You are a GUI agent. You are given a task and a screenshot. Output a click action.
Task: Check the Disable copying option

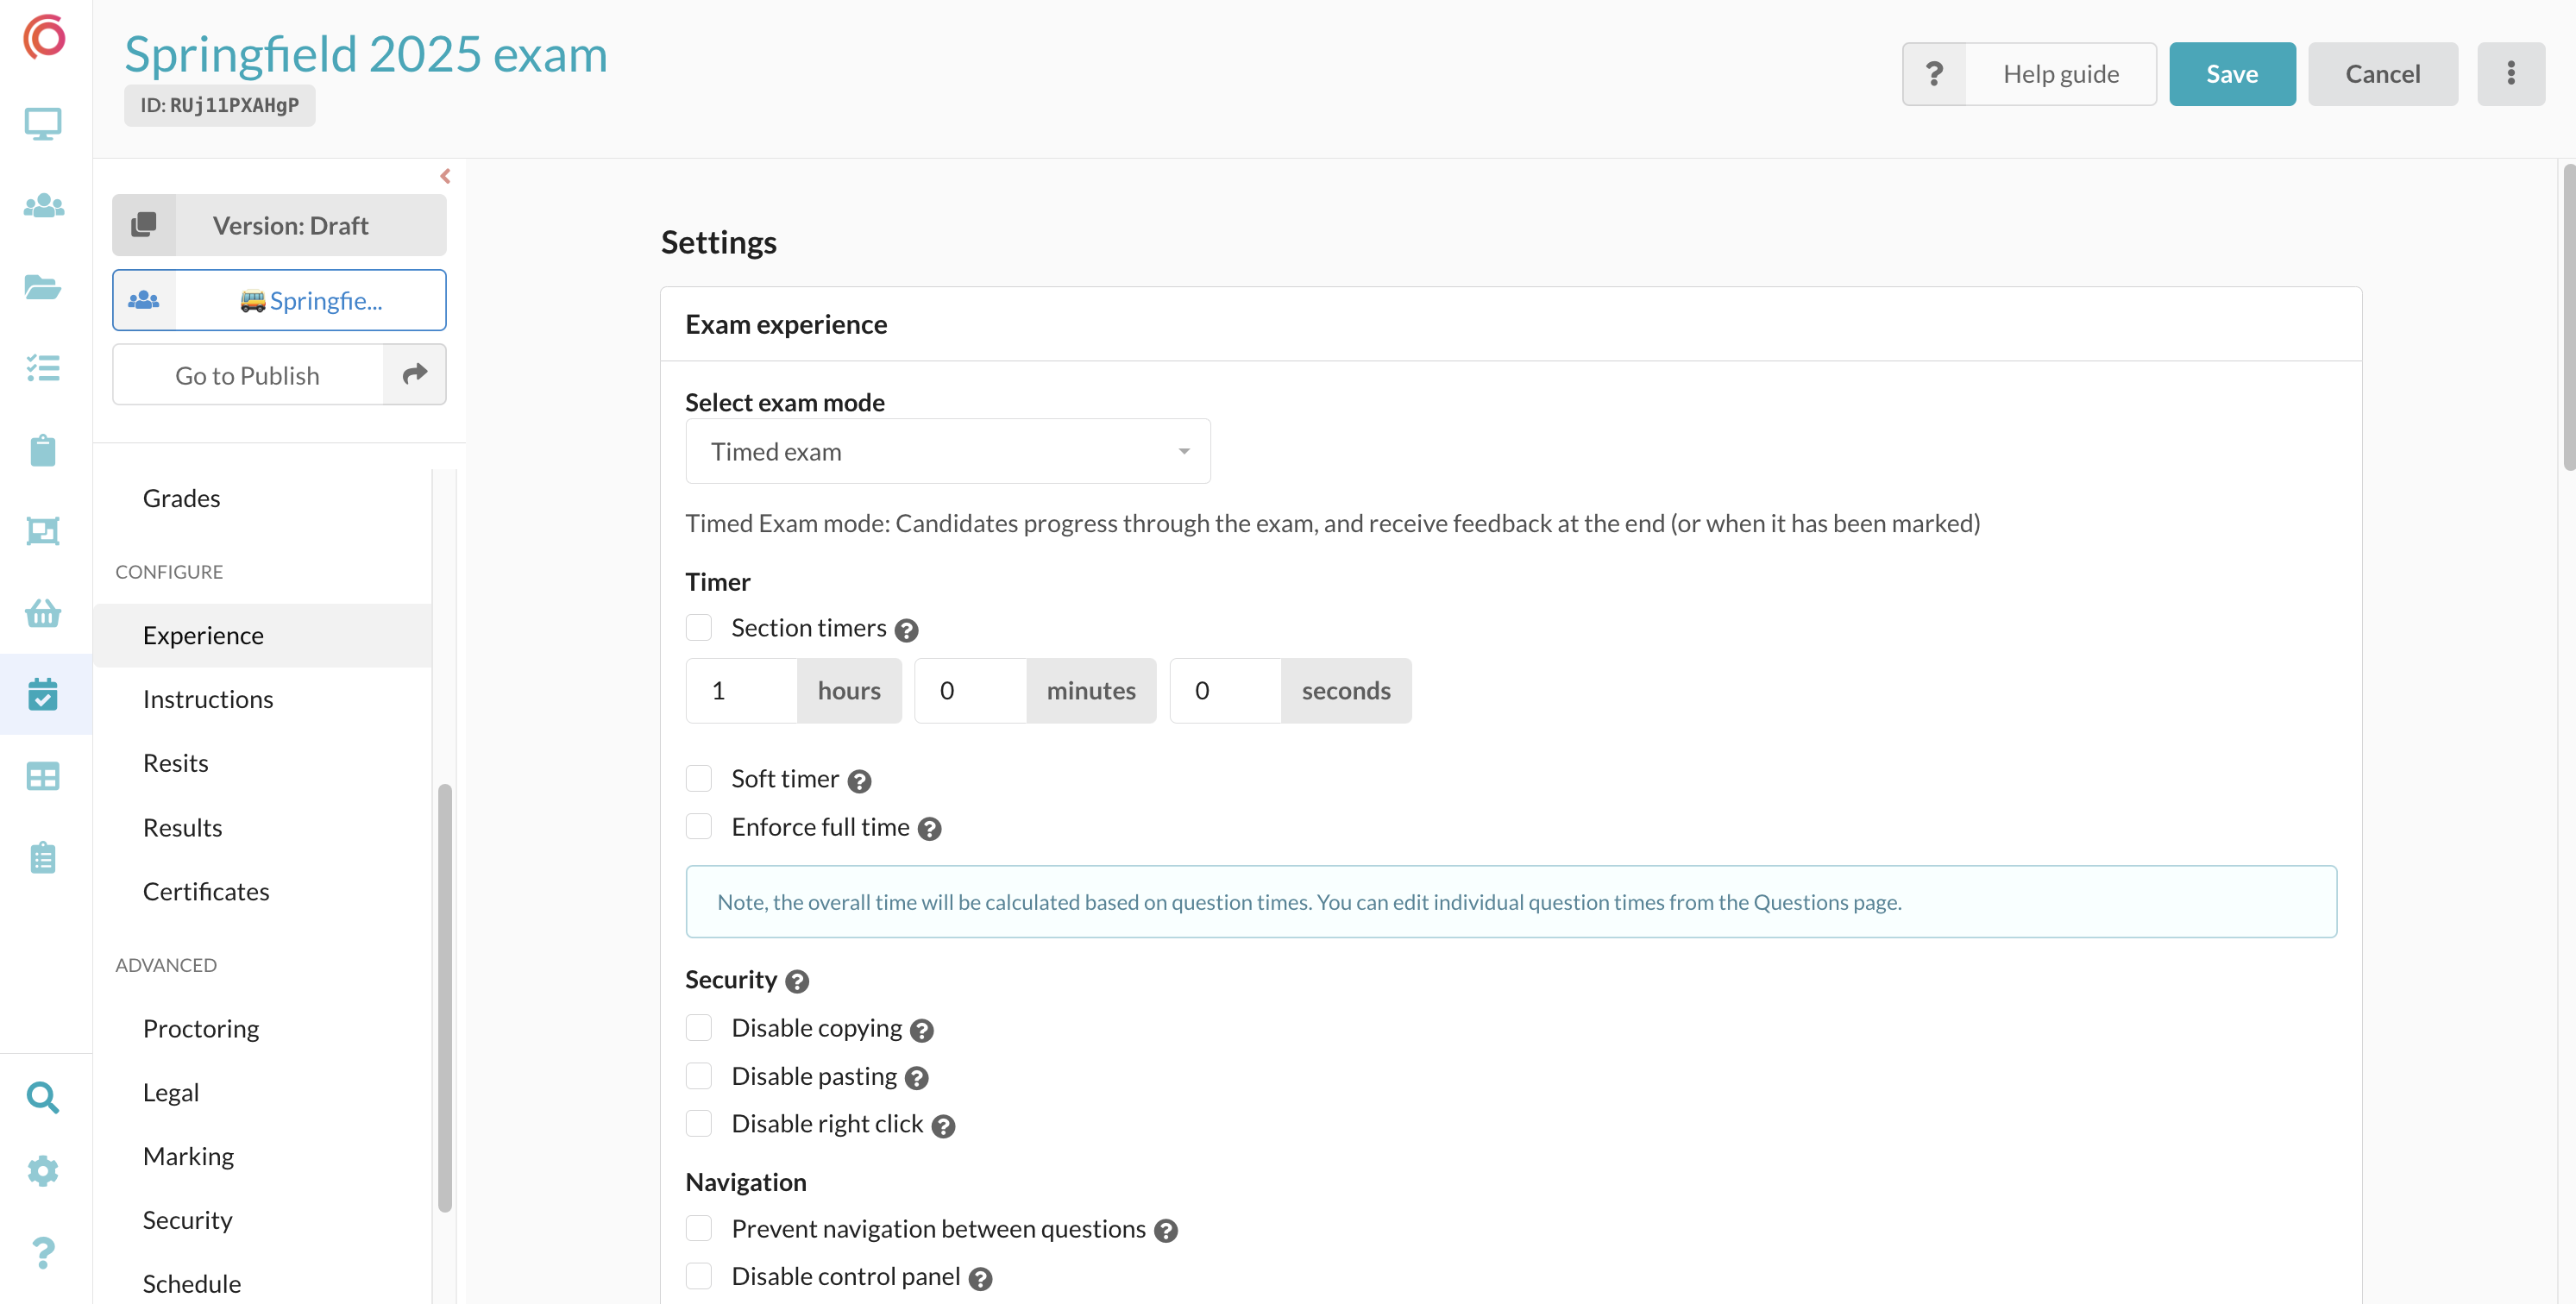coord(699,1028)
